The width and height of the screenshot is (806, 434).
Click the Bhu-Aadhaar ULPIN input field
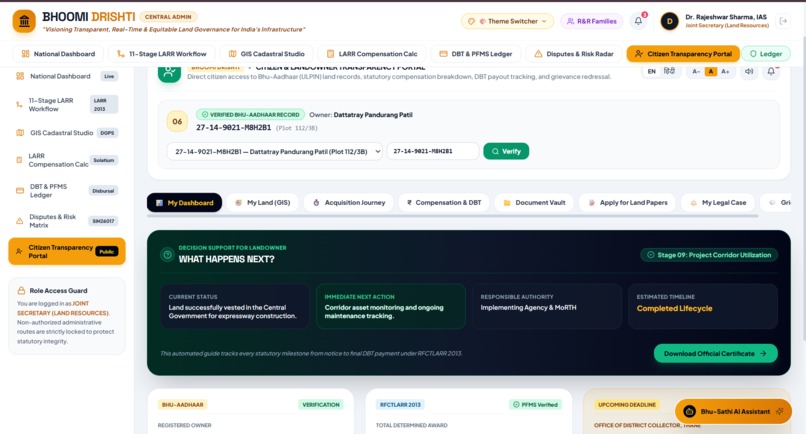(x=433, y=151)
